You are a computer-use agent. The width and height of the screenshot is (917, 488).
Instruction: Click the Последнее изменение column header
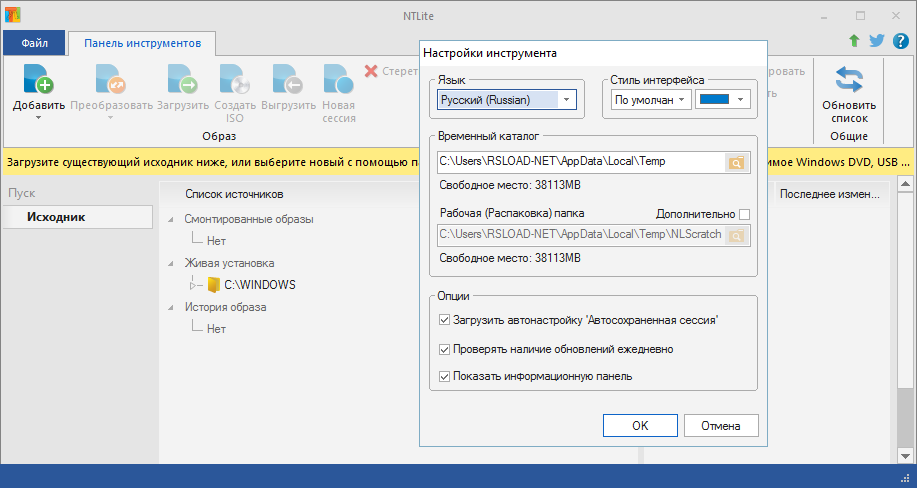click(829, 194)
